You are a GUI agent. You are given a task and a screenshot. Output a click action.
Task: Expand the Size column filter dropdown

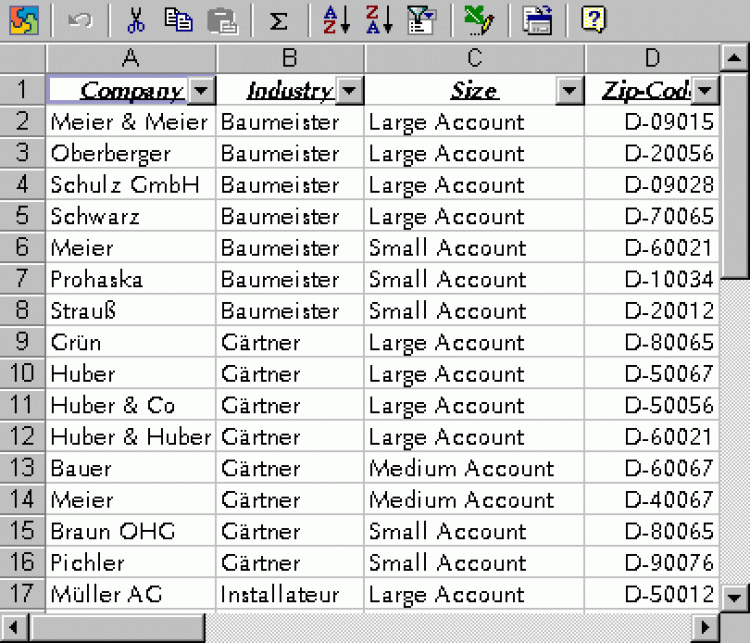pyautogui.click(x=569, y=92)
